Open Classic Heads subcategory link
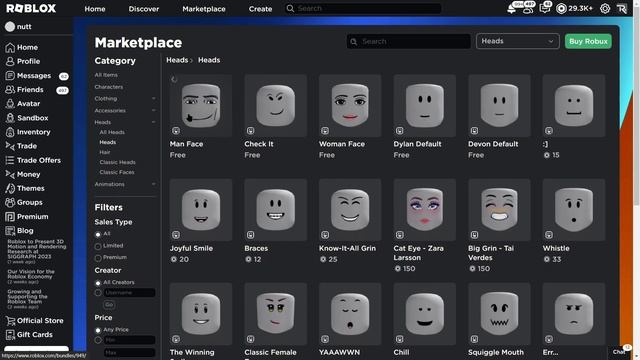This screenshot has height=360, width=640. click(x=118, y=162)
